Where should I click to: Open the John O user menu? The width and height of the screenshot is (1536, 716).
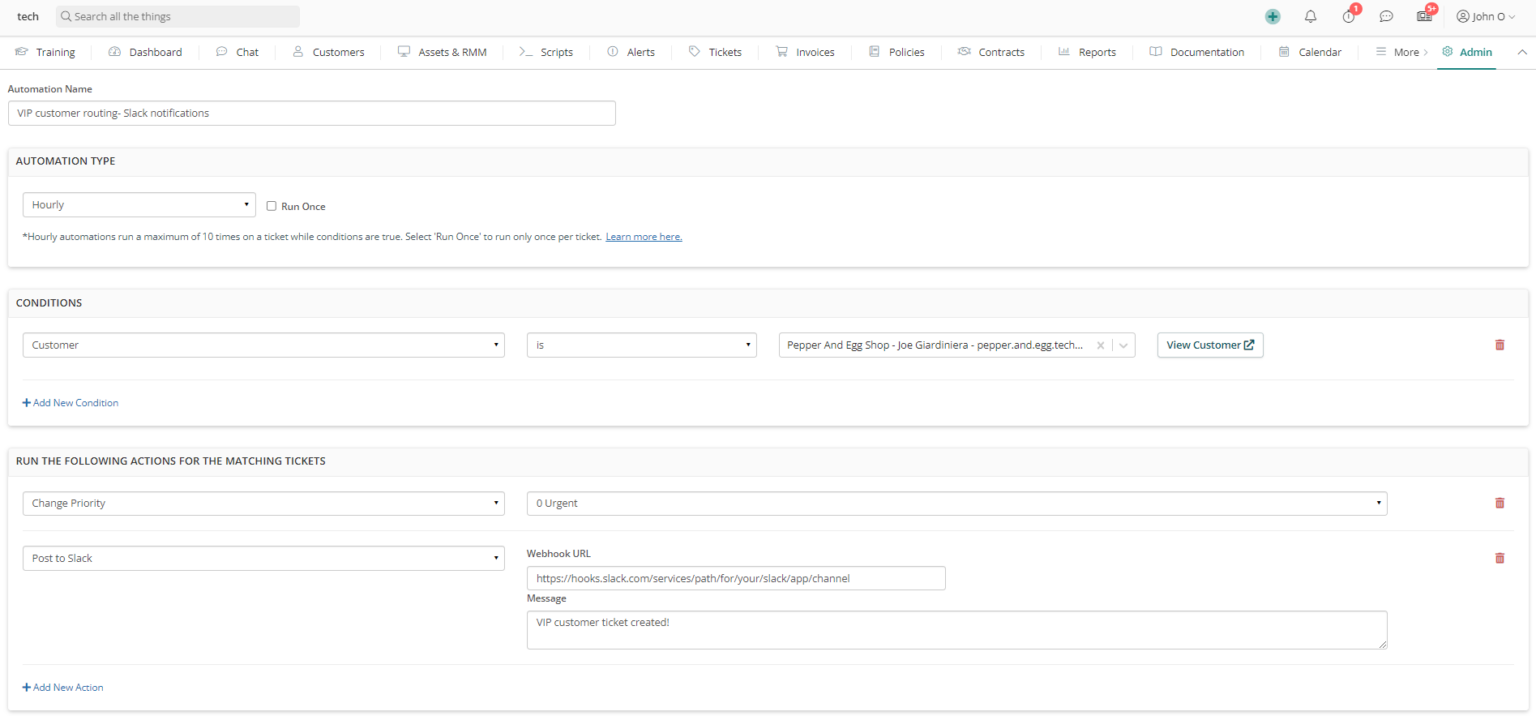1486,17
